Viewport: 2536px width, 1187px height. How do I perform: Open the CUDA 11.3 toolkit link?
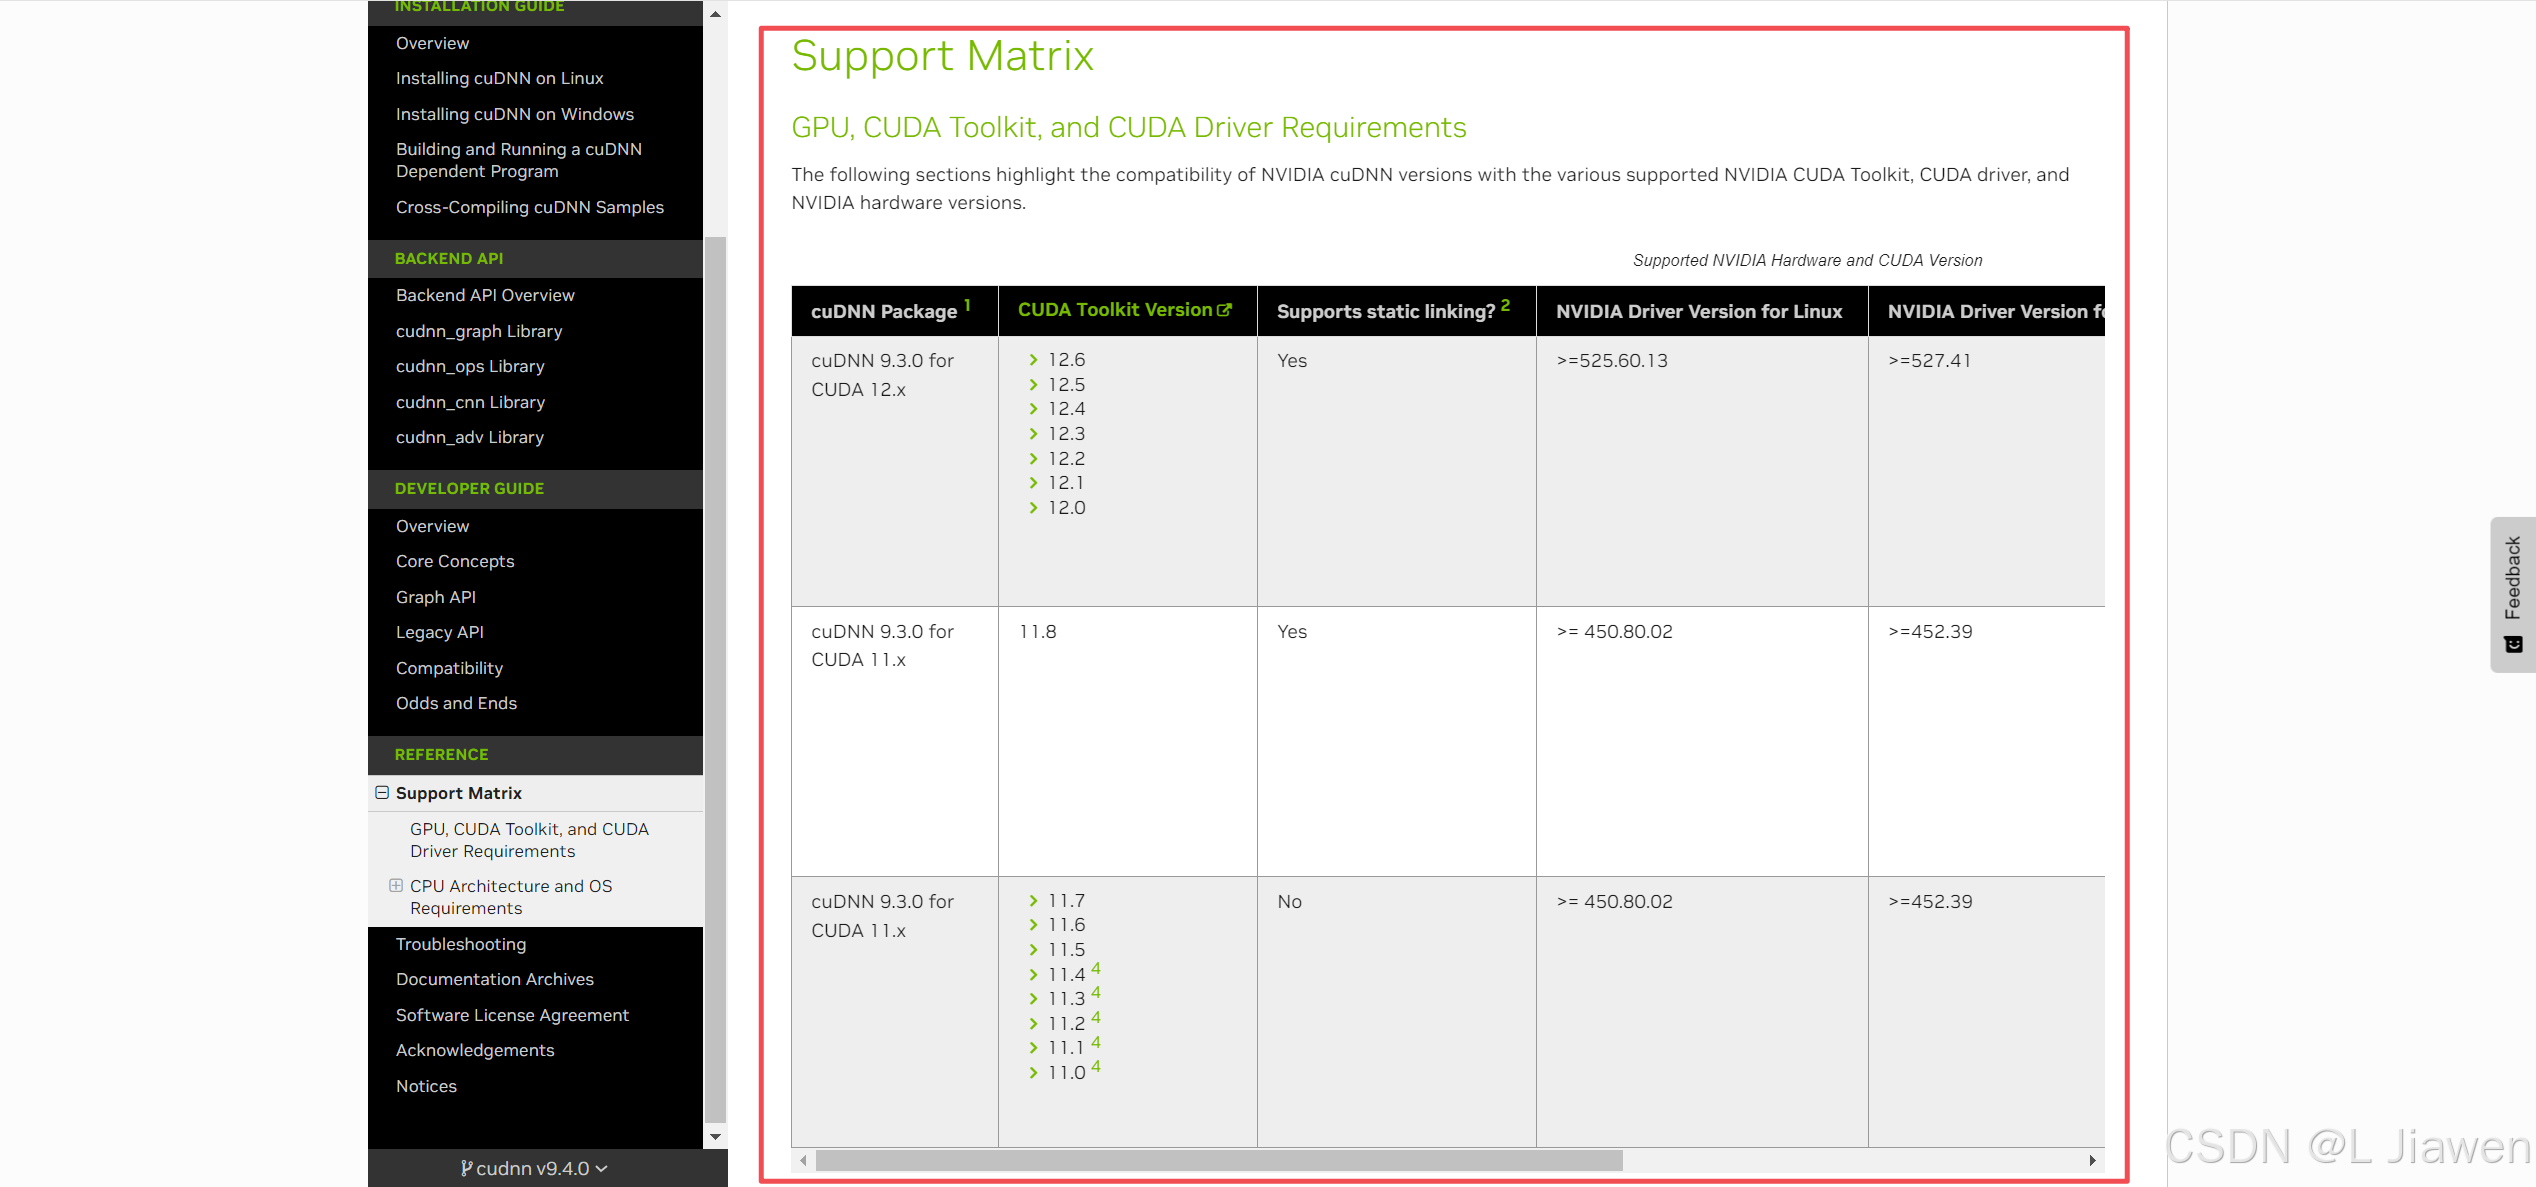coord(1066,998)
